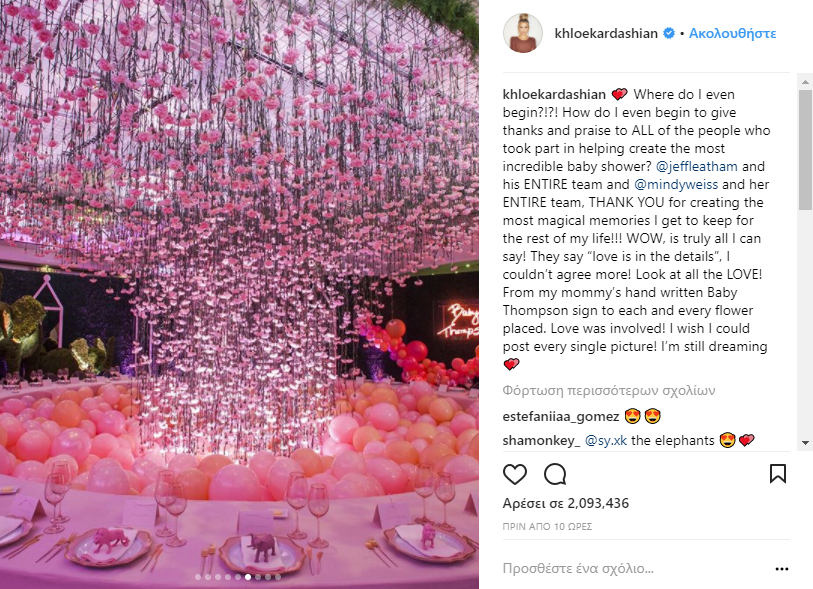This screenshot has height=589, width=813.
Task: Expand Φόρτωση περισσότερων σχολίων to load comments
Action: point(609,390)
